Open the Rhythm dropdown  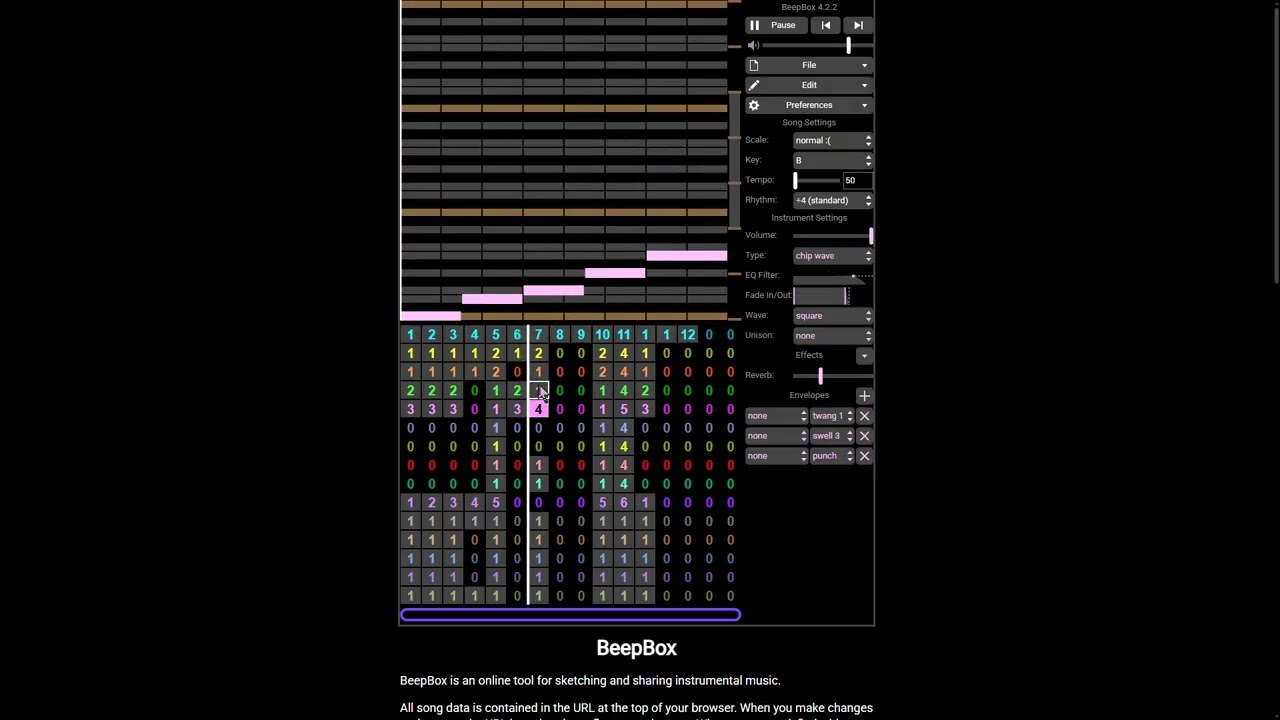pyautogui.click(x=833, y=200)
